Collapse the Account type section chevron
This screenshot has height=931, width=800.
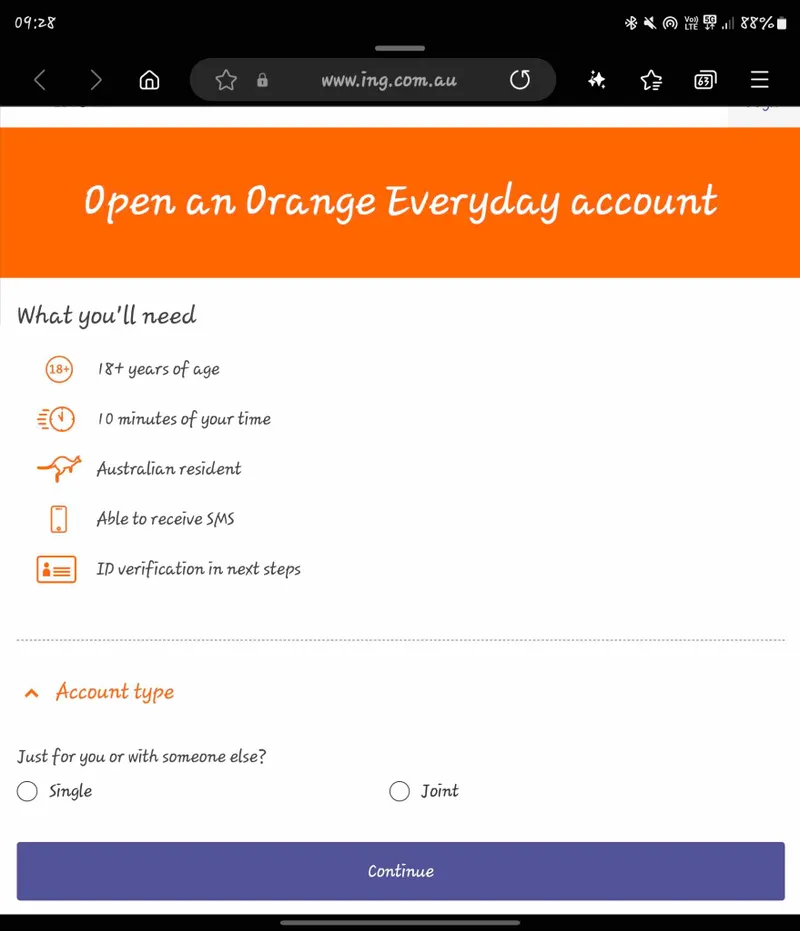click(31, 693)
